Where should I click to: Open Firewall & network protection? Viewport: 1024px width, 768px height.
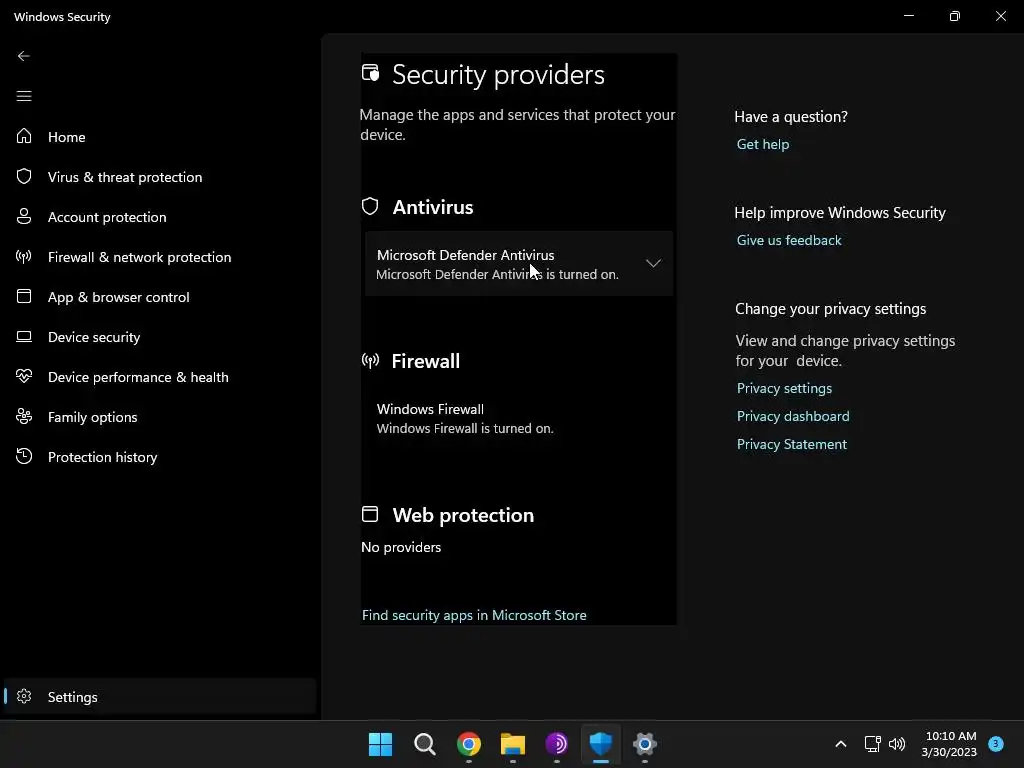(x=160, y=257)
